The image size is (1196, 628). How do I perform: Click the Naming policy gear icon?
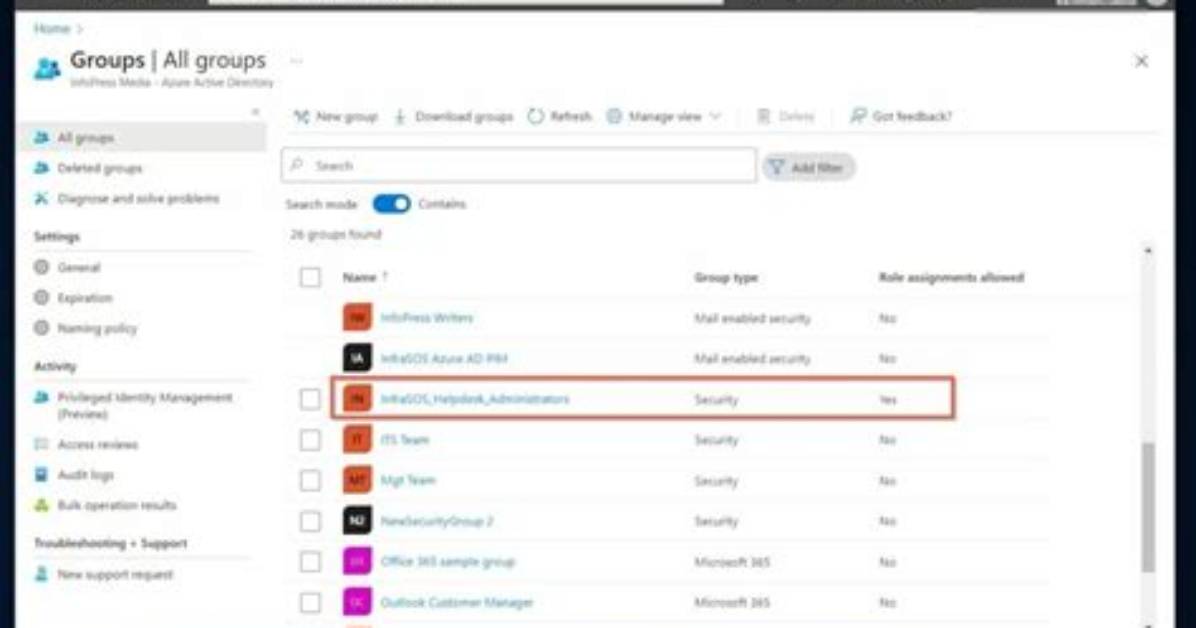click(x=41, y=328)
